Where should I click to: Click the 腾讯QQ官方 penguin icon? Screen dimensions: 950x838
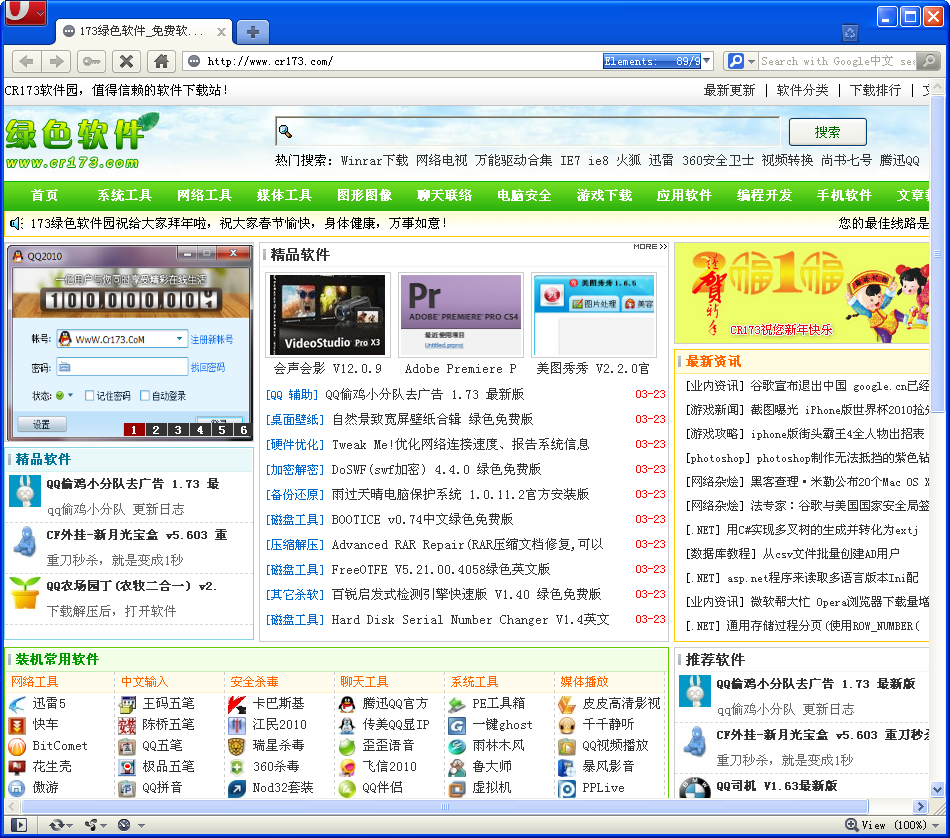pos(347,704)
